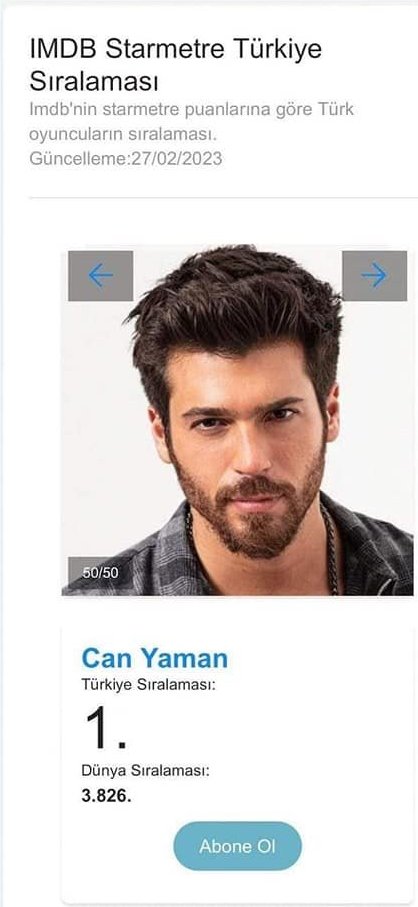
Task: Open the actor's portrait photo
Action: coord(238,420)
